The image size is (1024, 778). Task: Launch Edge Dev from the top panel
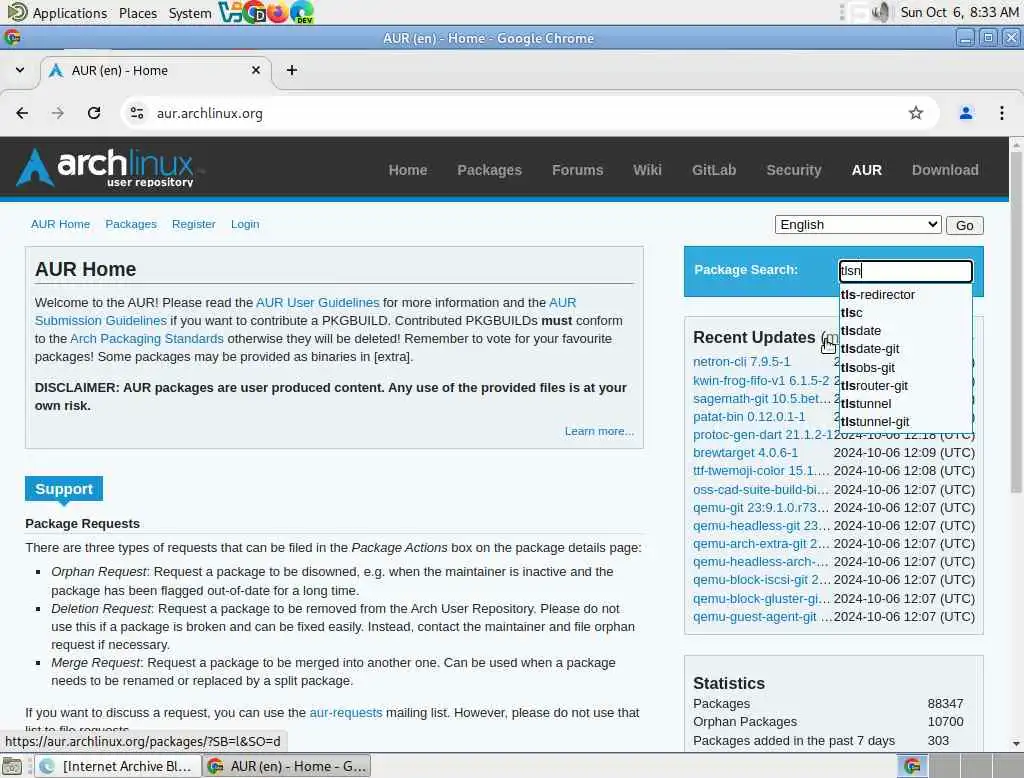click(x=302, y=12)
